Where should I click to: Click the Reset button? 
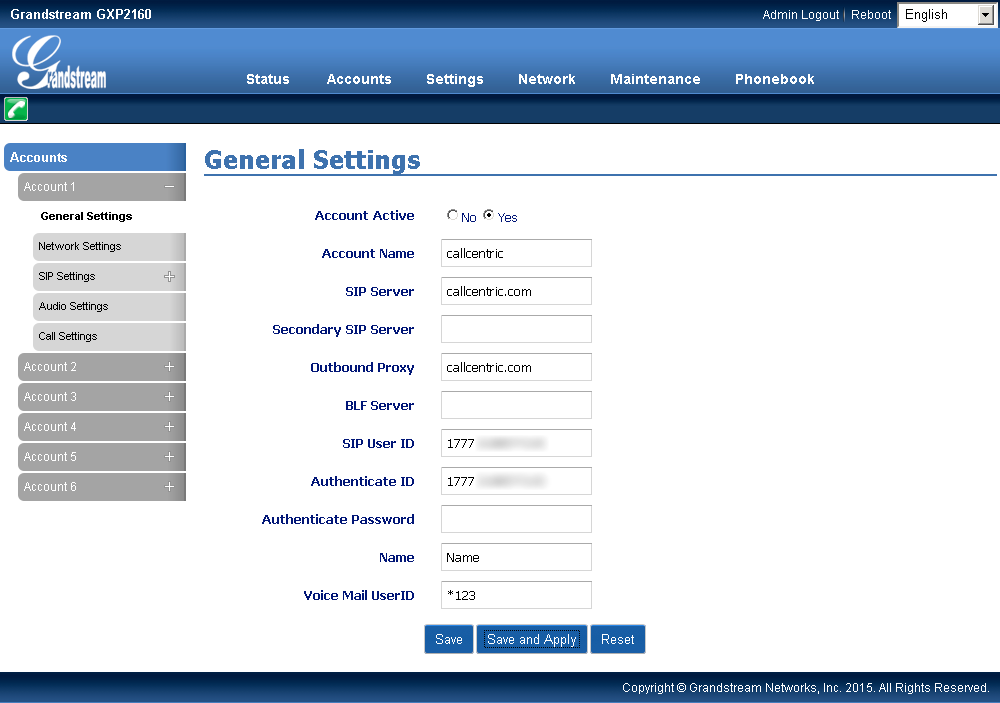[x=617, y=639]
